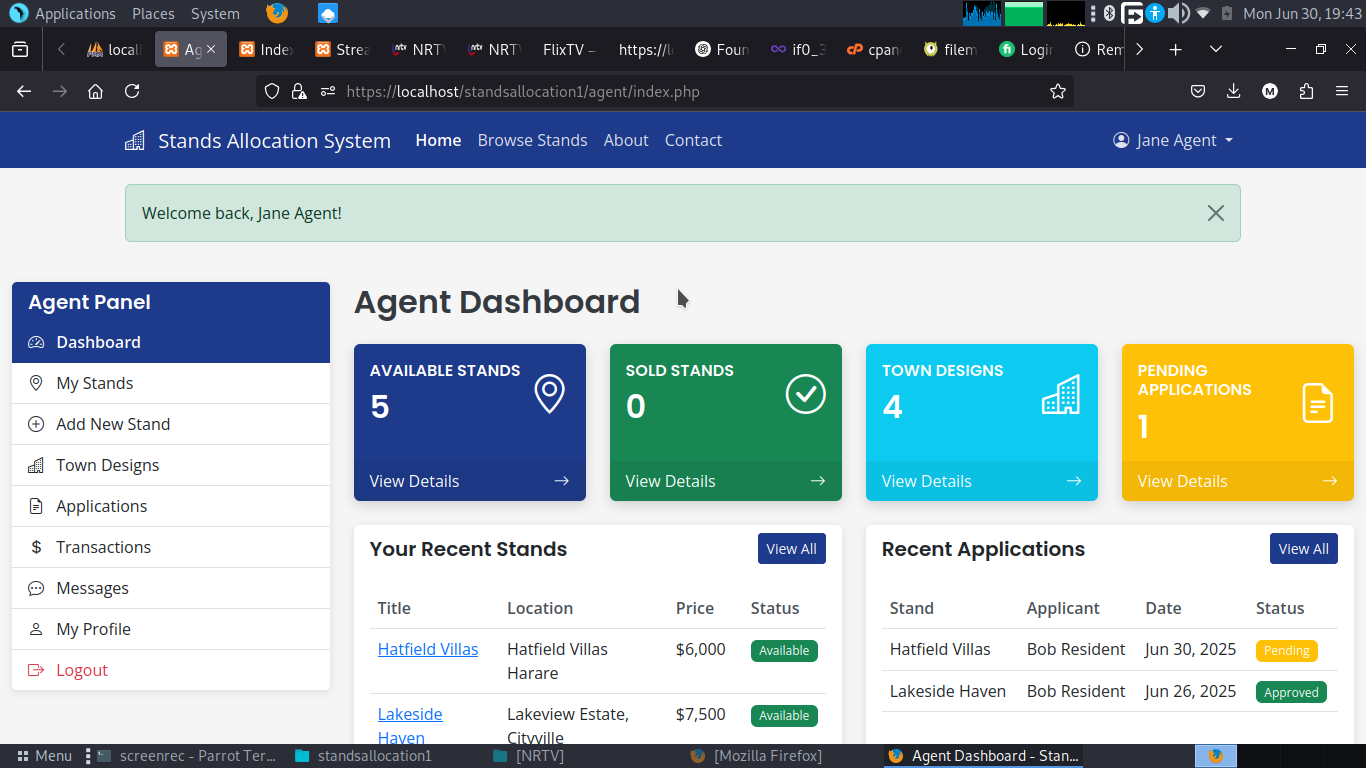Select My Stands in Agent Panel
Screen dimensions: 1366x768
pos(171,383)
